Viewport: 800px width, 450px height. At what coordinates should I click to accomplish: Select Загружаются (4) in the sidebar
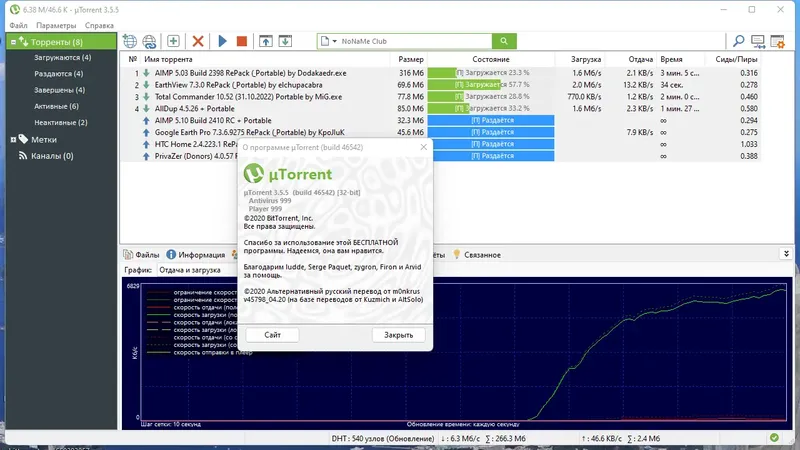point(62,58)
